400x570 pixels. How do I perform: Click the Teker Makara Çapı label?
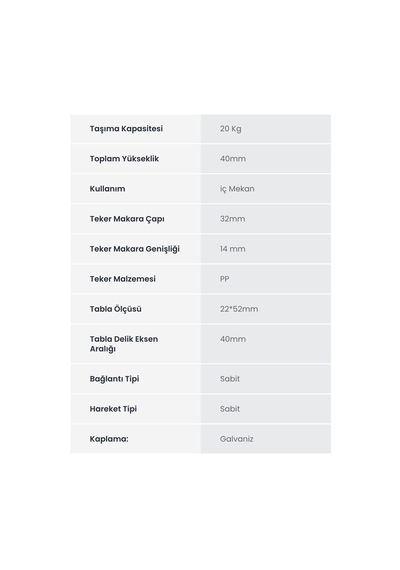pos(127,219)
